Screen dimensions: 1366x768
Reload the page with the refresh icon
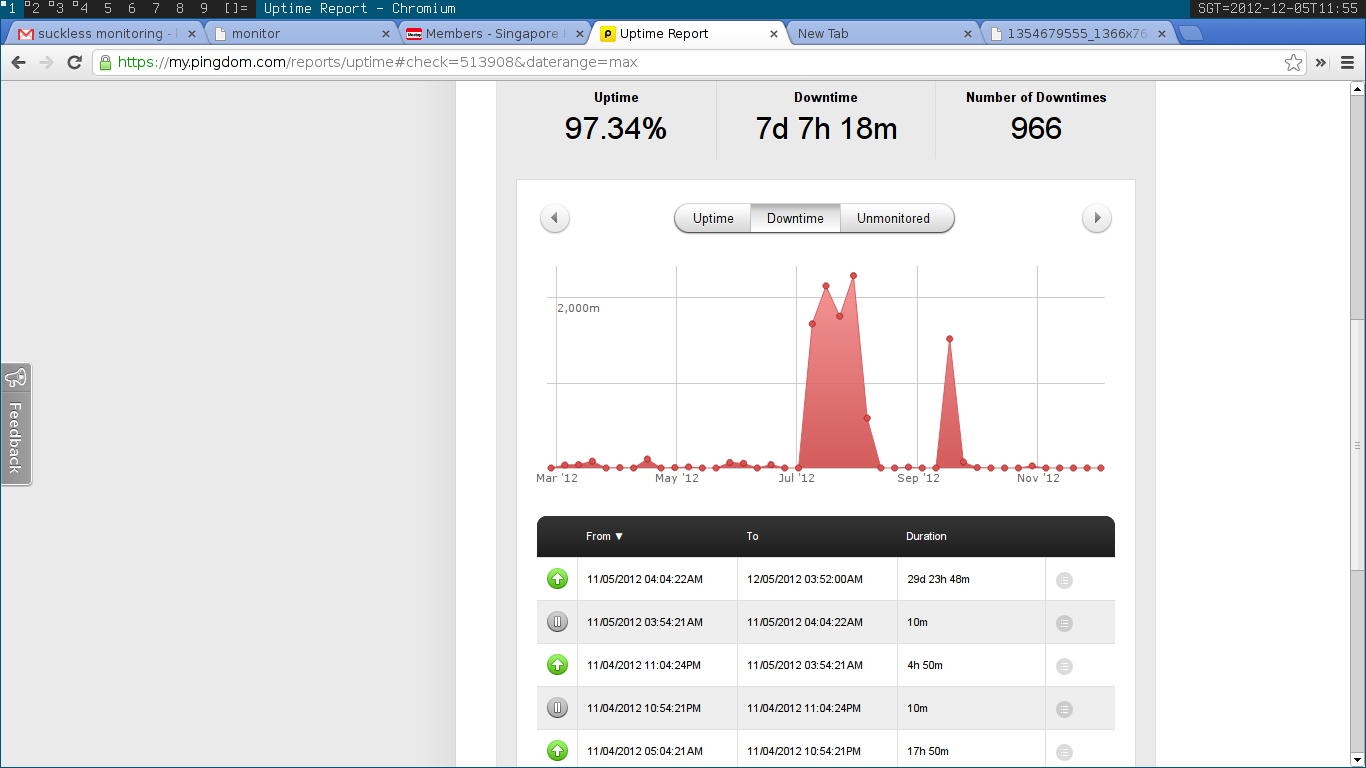pos(74,62)
